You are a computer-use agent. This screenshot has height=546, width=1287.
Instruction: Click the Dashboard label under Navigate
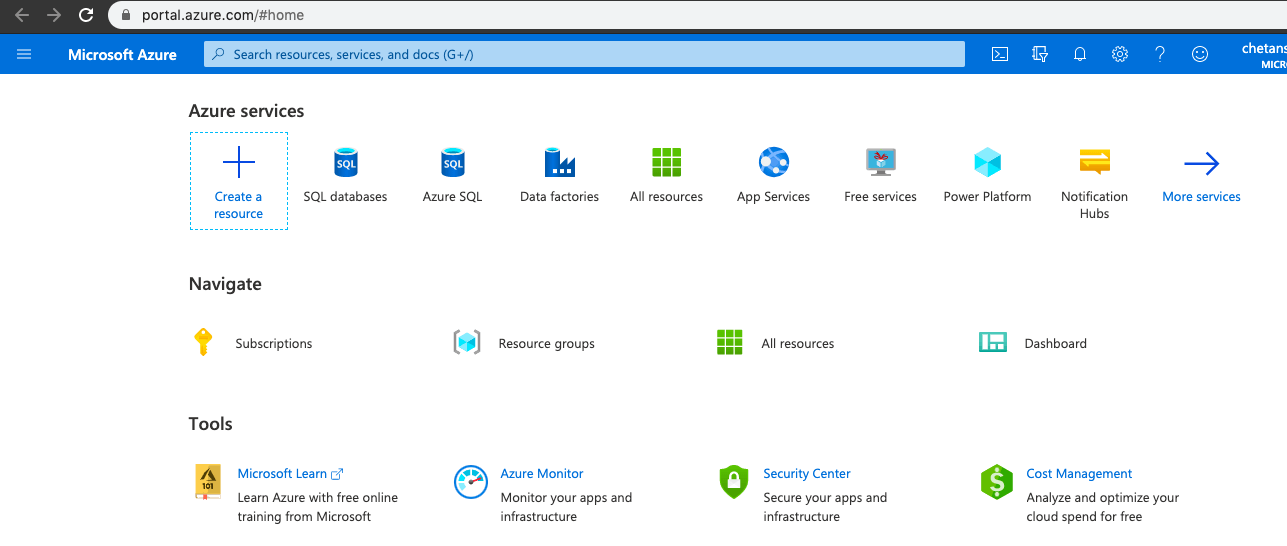pos(1055,343)
